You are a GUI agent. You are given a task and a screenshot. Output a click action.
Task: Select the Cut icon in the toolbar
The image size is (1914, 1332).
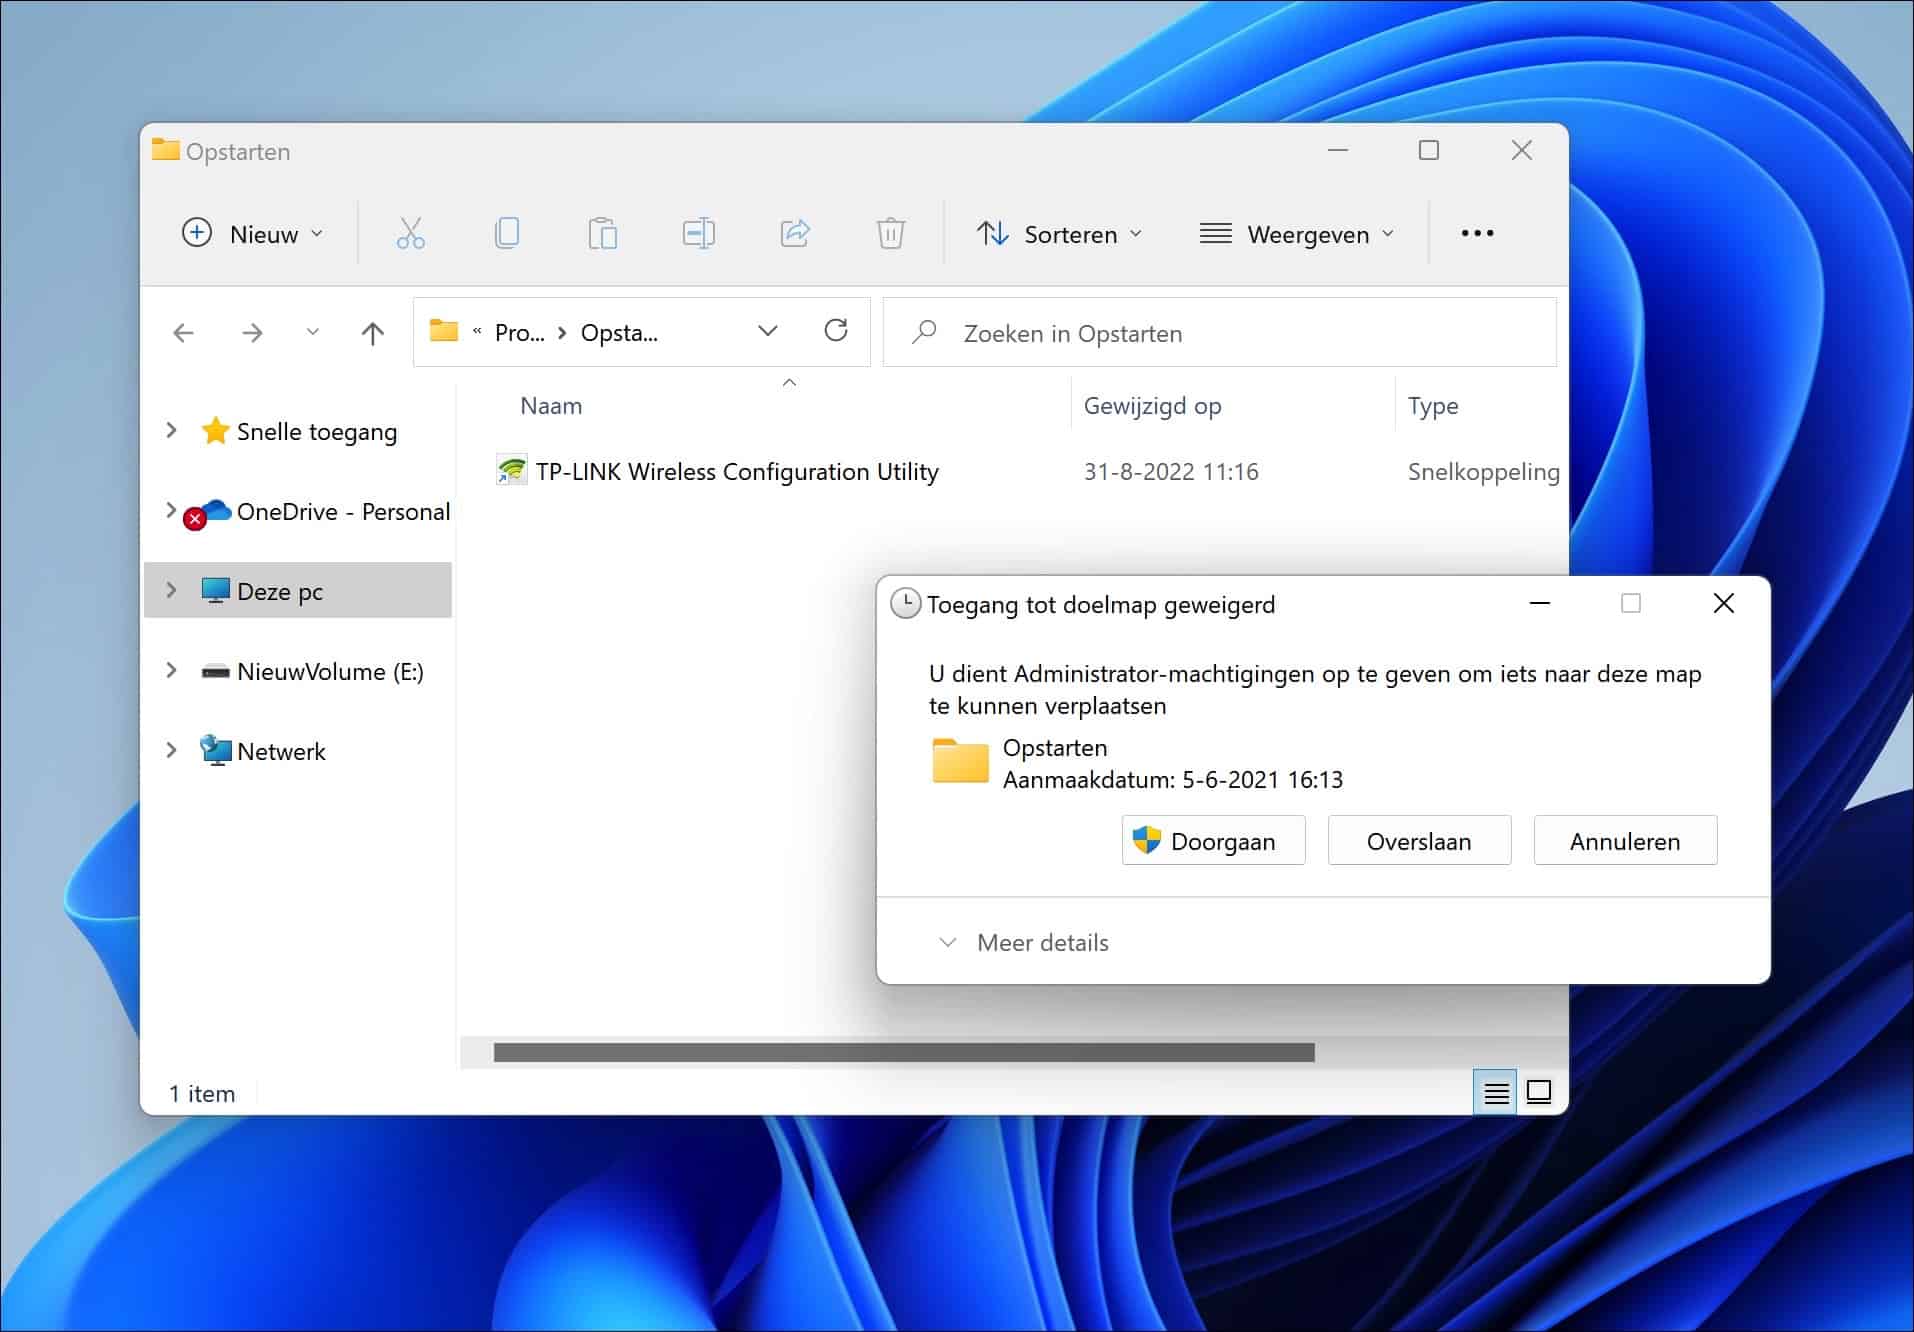[410, 233]
